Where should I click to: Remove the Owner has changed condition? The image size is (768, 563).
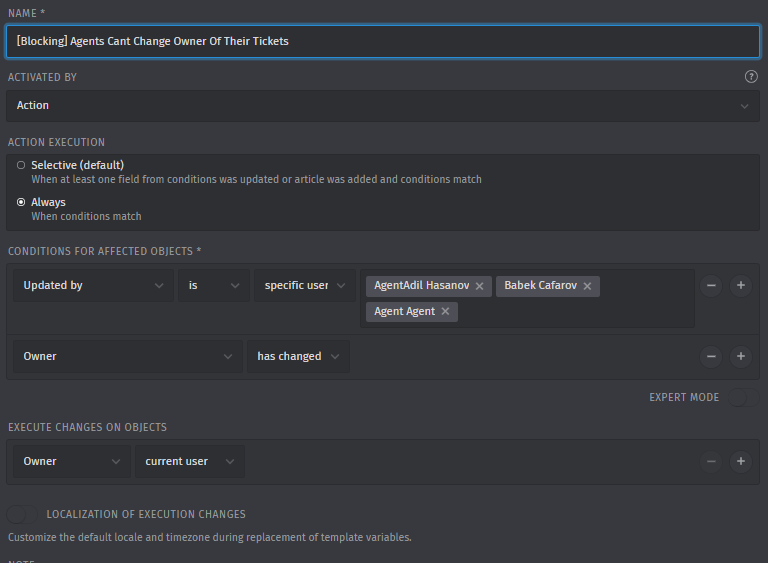click(711, 356)
